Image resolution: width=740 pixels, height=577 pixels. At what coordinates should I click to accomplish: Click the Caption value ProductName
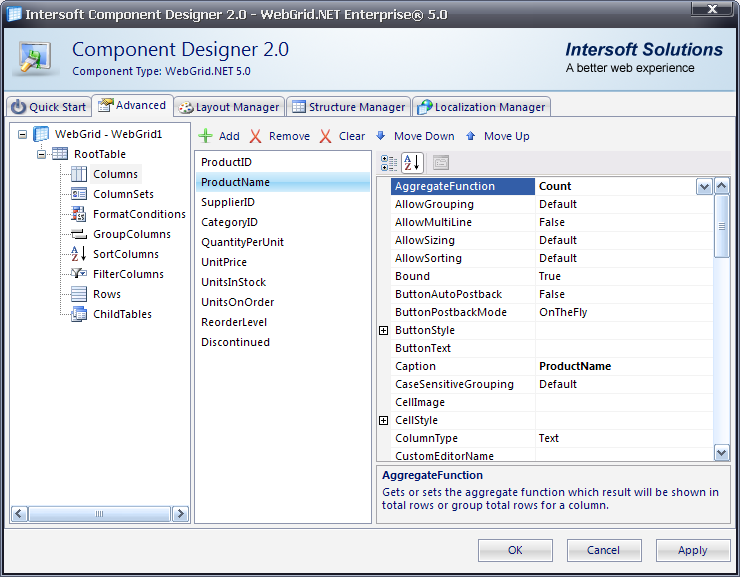tap(575, 366)
